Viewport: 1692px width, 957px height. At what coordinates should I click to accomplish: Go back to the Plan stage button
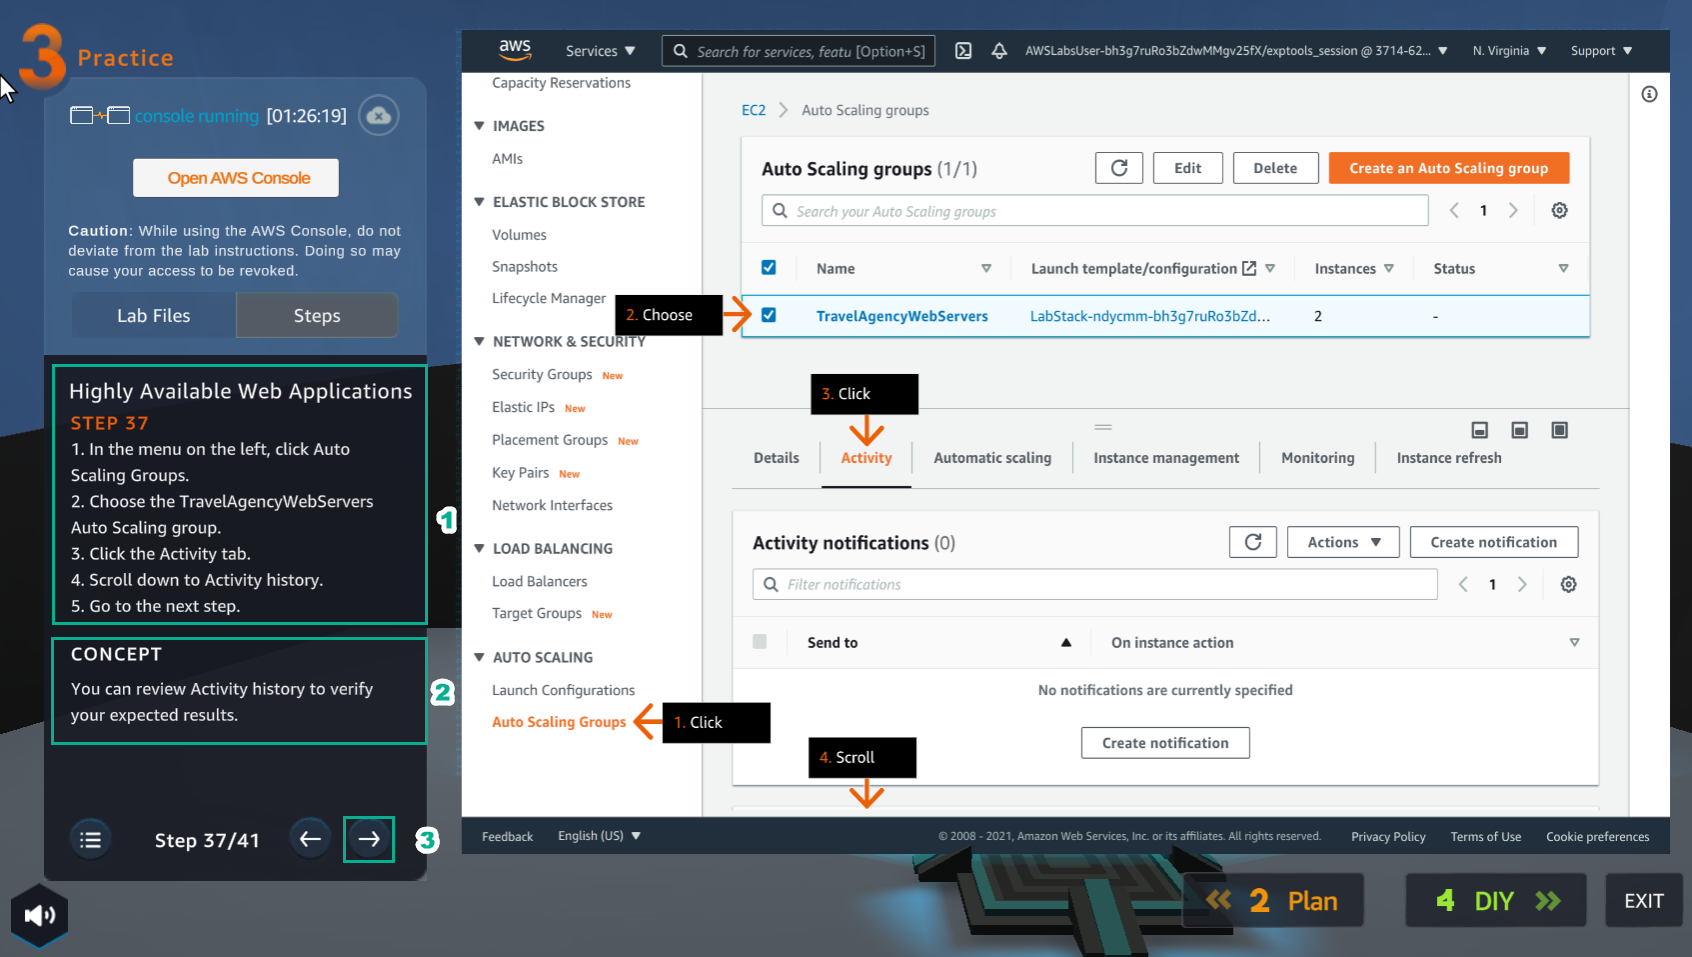pyautogui.click(x=1273, y=901)
